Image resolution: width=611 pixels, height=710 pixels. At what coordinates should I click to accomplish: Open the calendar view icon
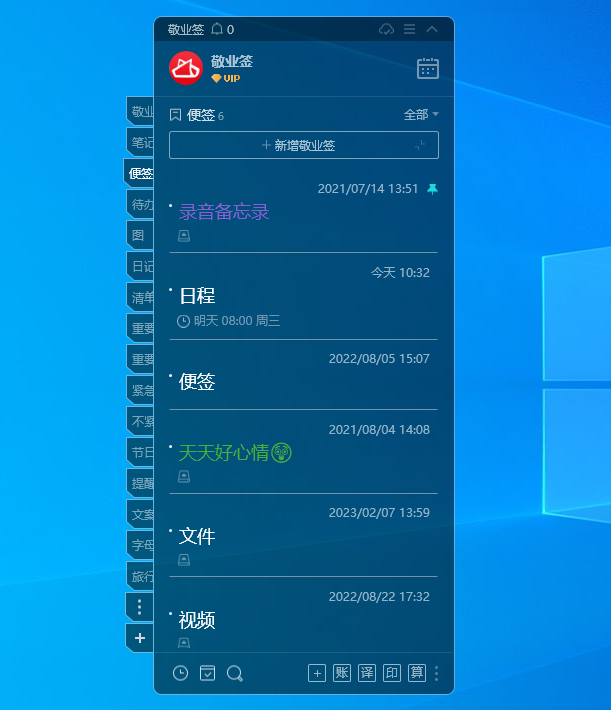(428, 68)
